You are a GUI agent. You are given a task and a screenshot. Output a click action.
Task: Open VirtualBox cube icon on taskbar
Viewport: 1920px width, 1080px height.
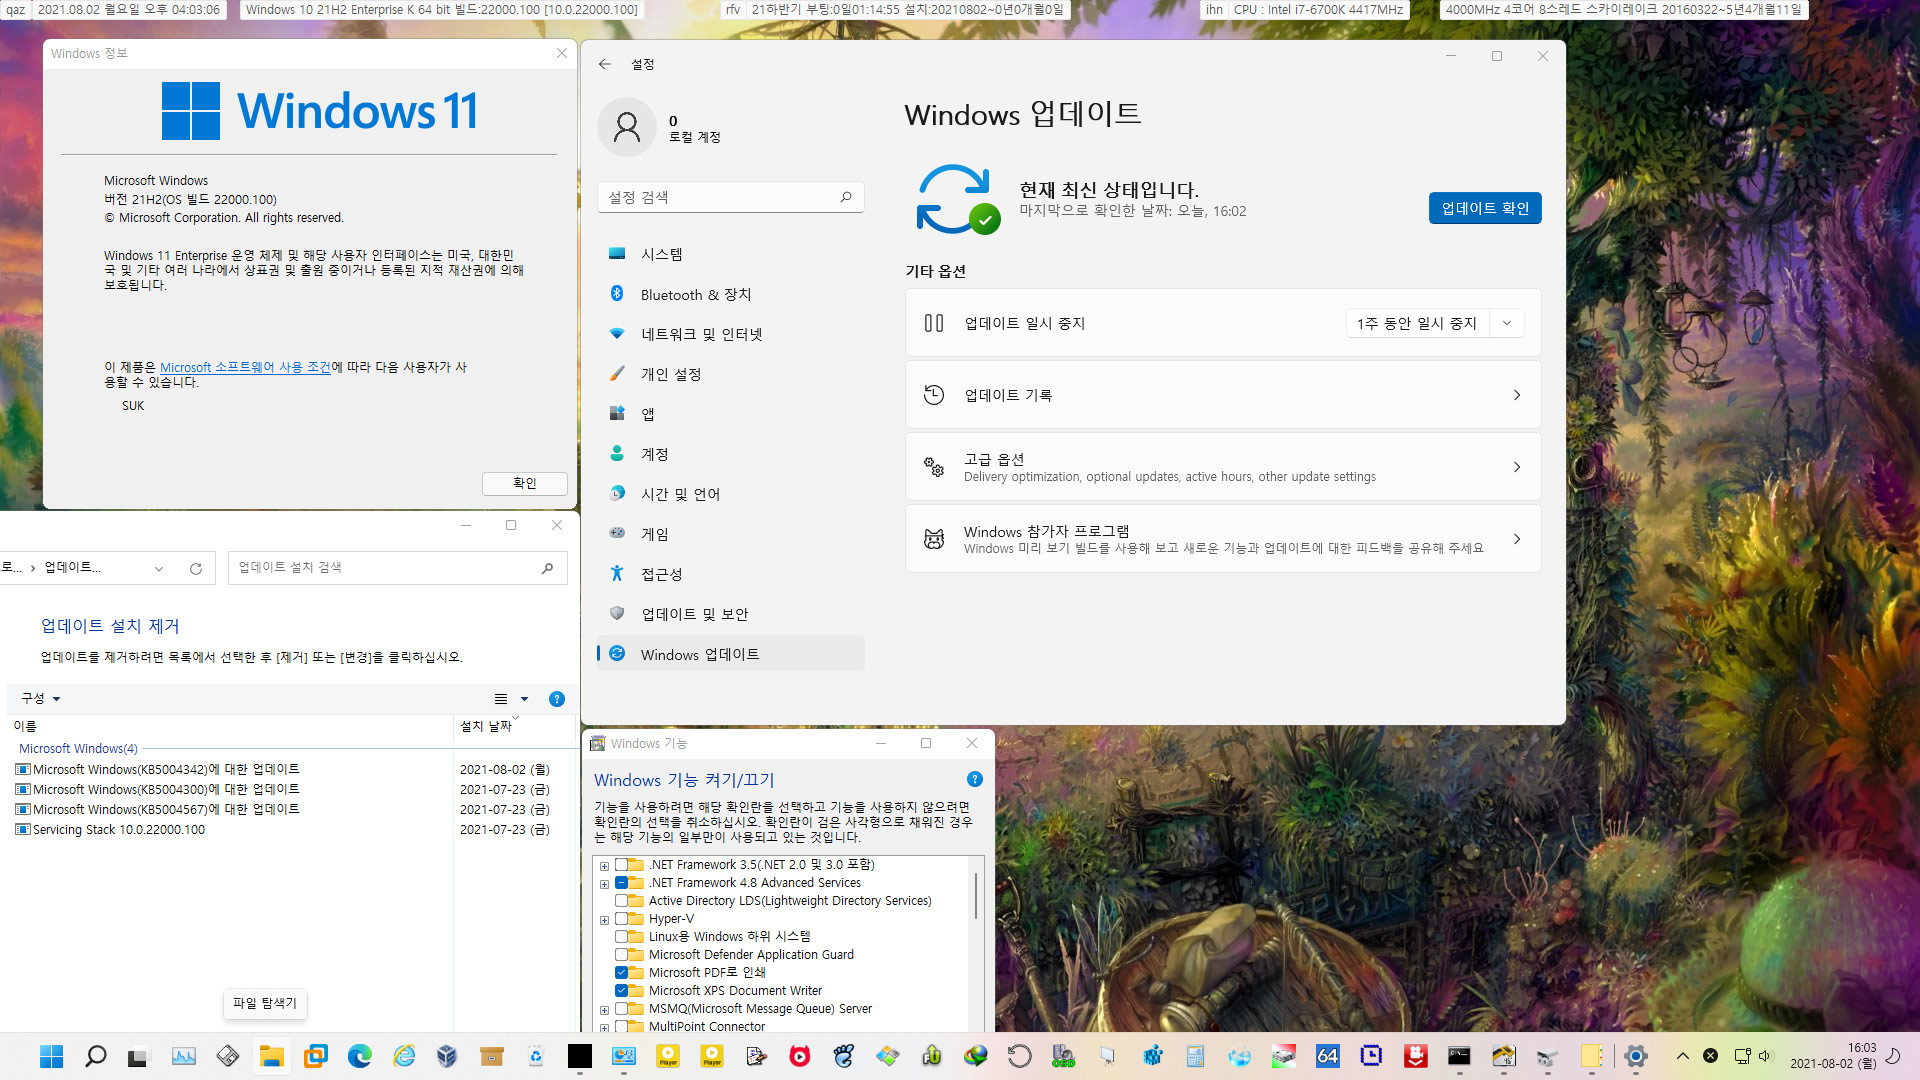[447, 1056]
